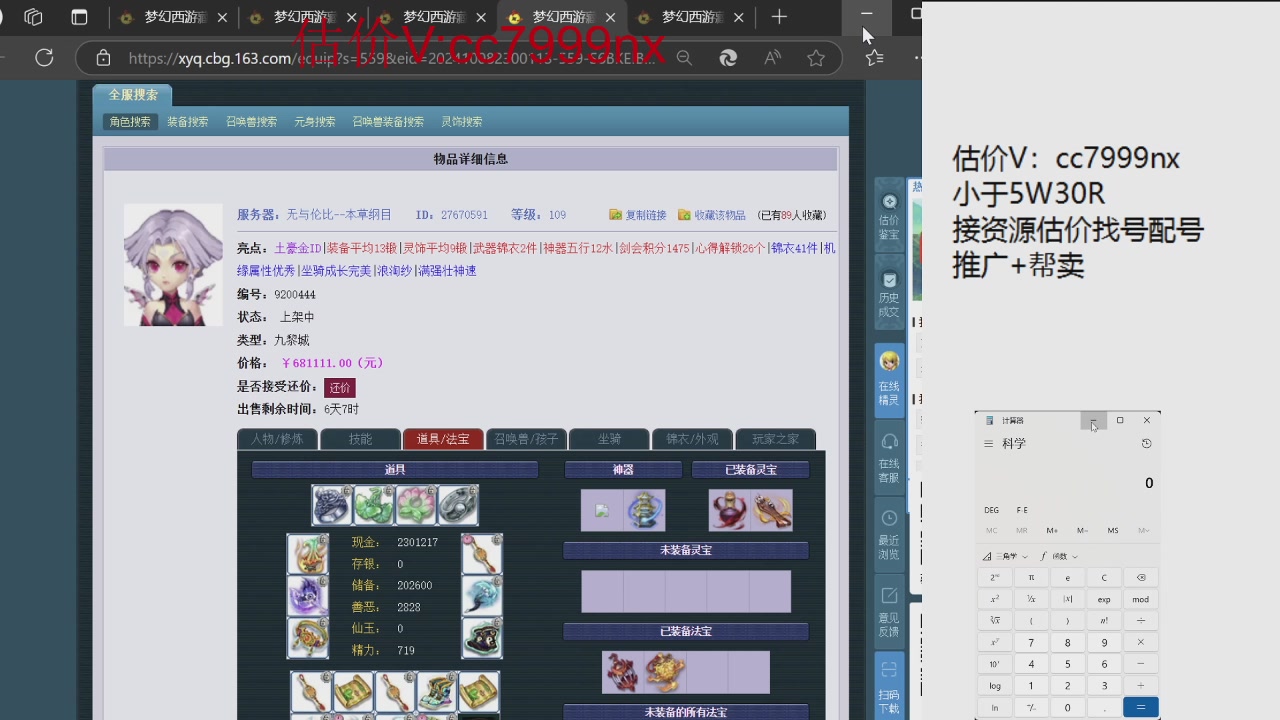1280x720 pixels.
Task: Click the pagoda artifact icon under 神器
Action: tap(644, 510)
